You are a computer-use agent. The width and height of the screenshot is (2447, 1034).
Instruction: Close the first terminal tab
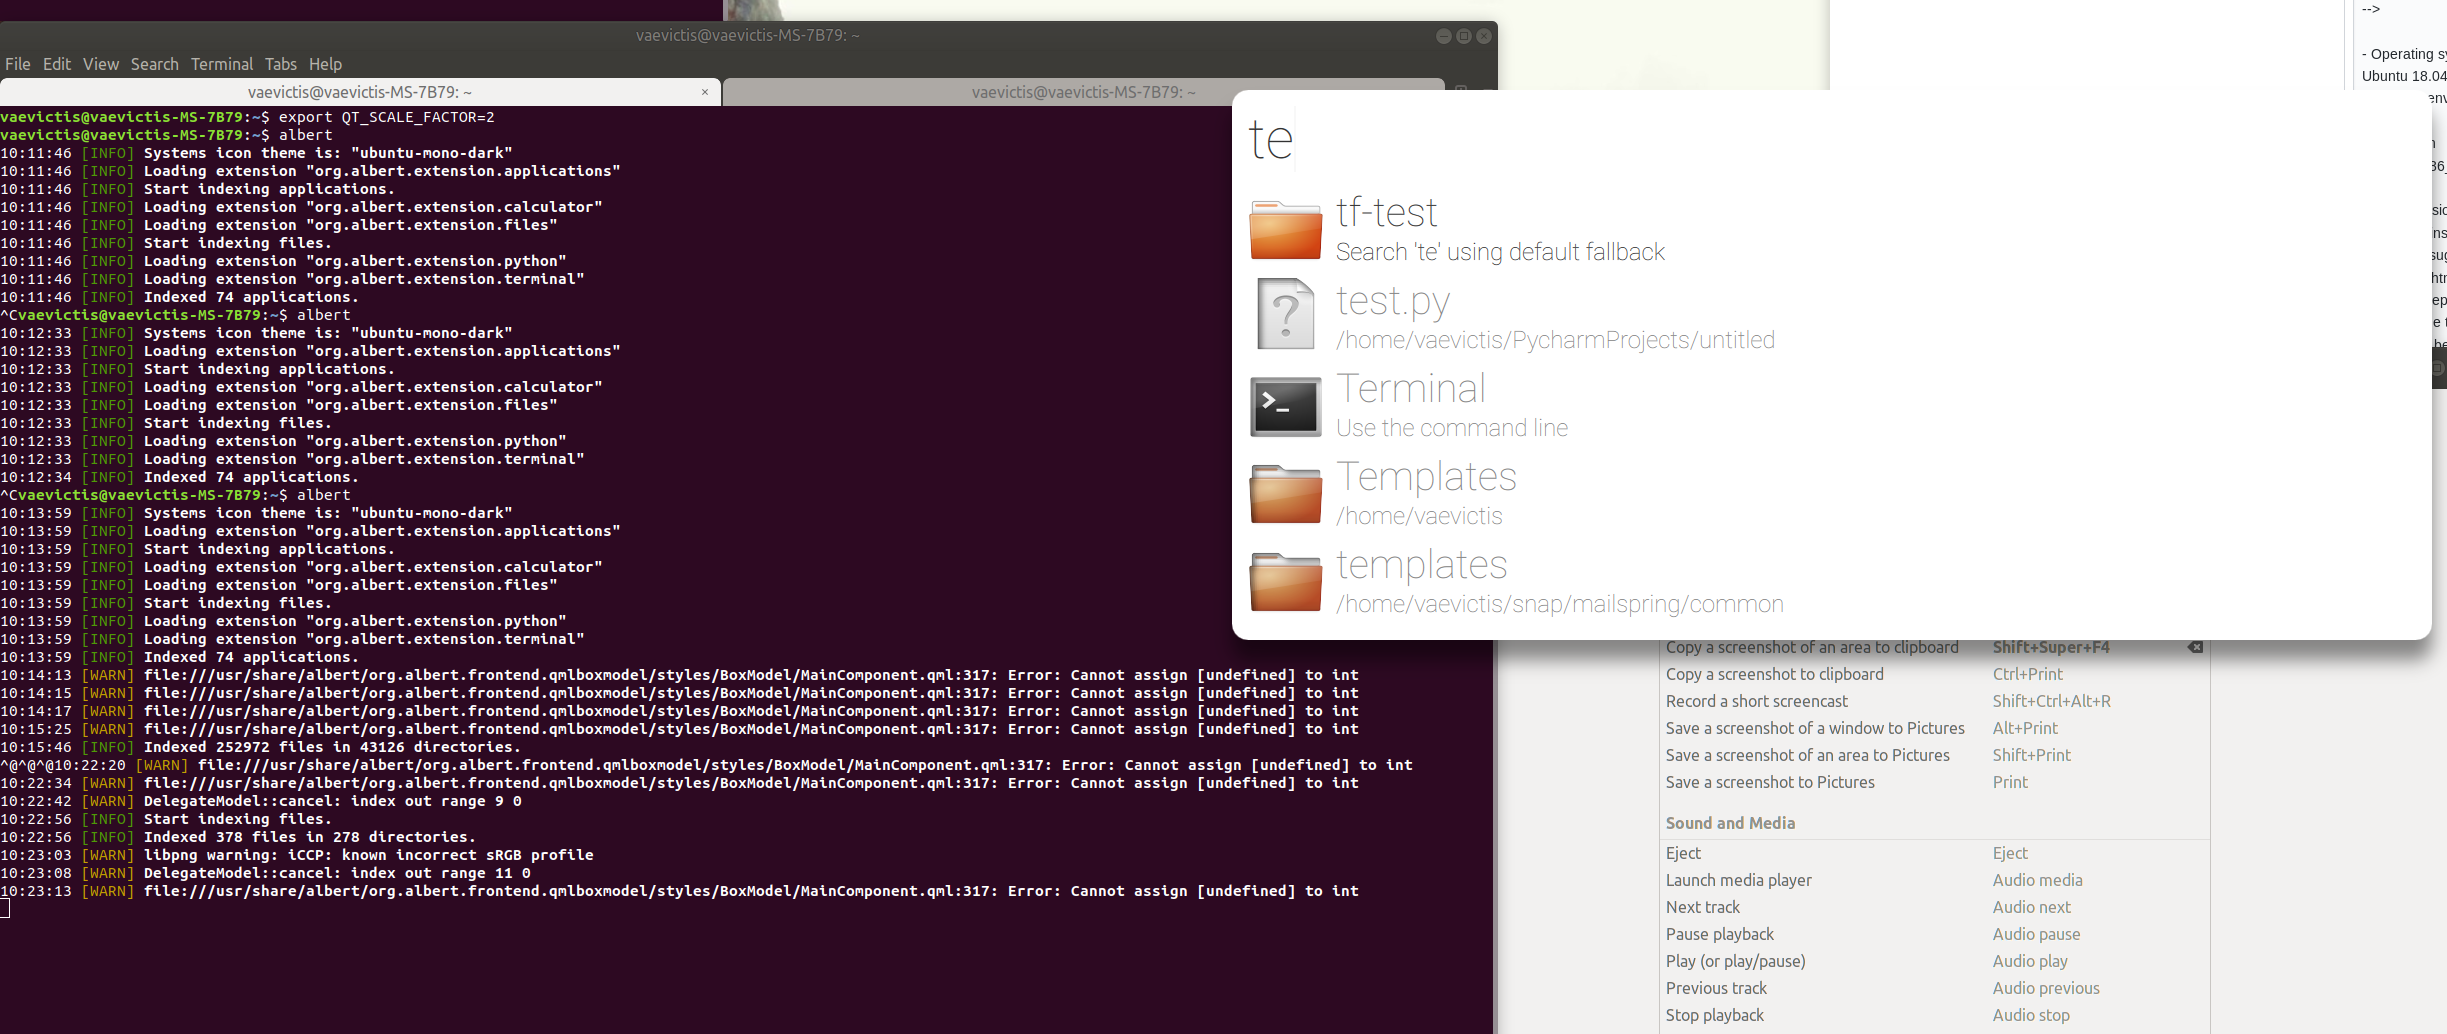(703, 91)
